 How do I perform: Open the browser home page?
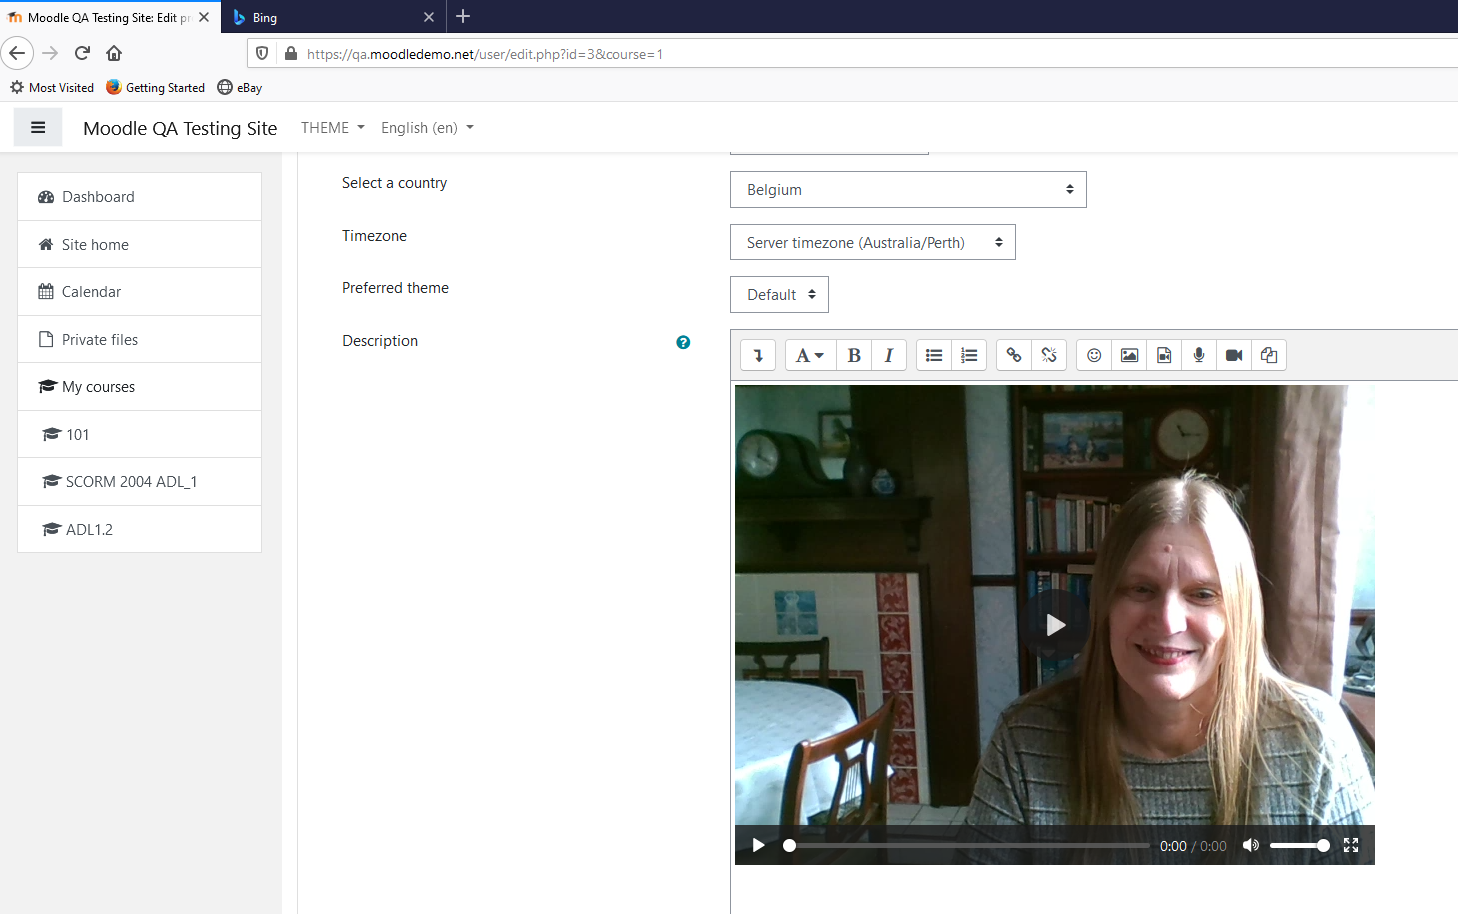click(114, 53)
